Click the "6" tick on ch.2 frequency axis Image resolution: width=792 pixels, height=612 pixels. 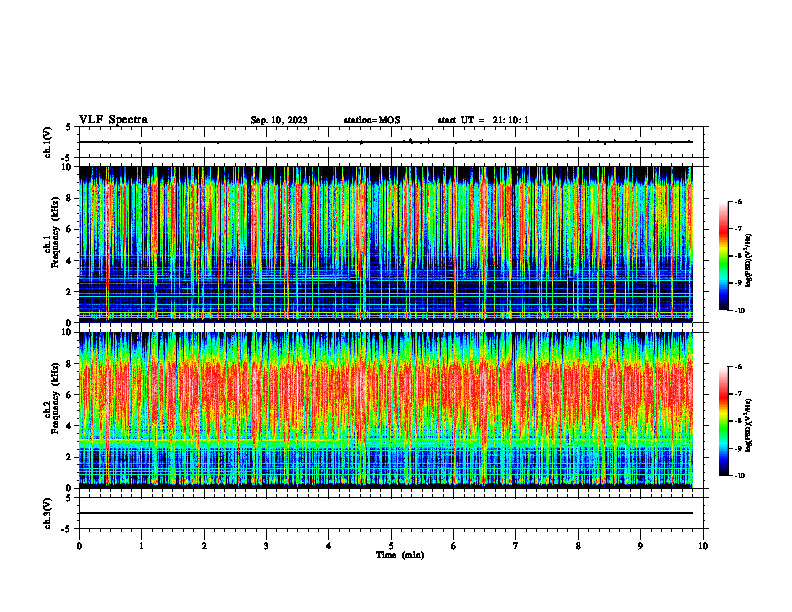click(x=70, y=395)
